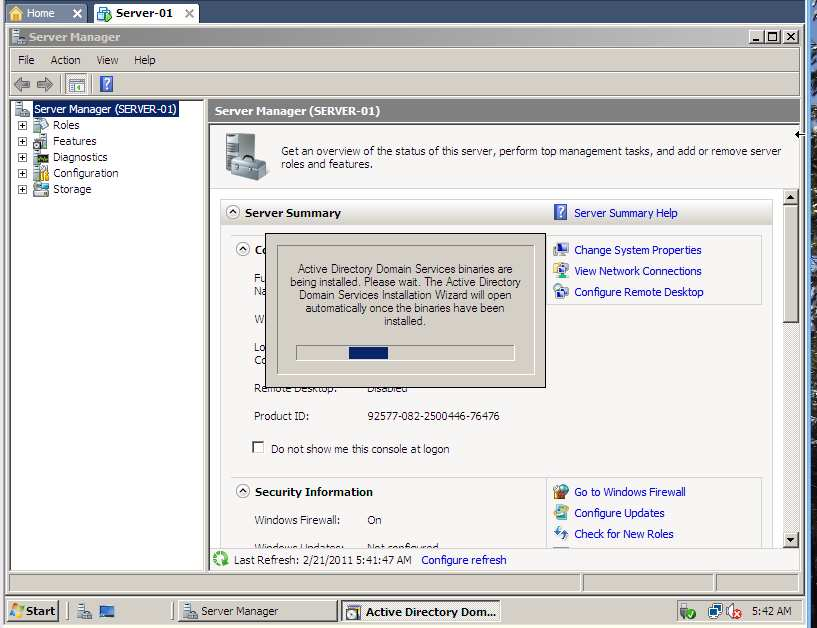The height and width of the screenshot is (628, 817).
Task: Click the 5:42 AM taskbar clock
Action: point(771,611)
